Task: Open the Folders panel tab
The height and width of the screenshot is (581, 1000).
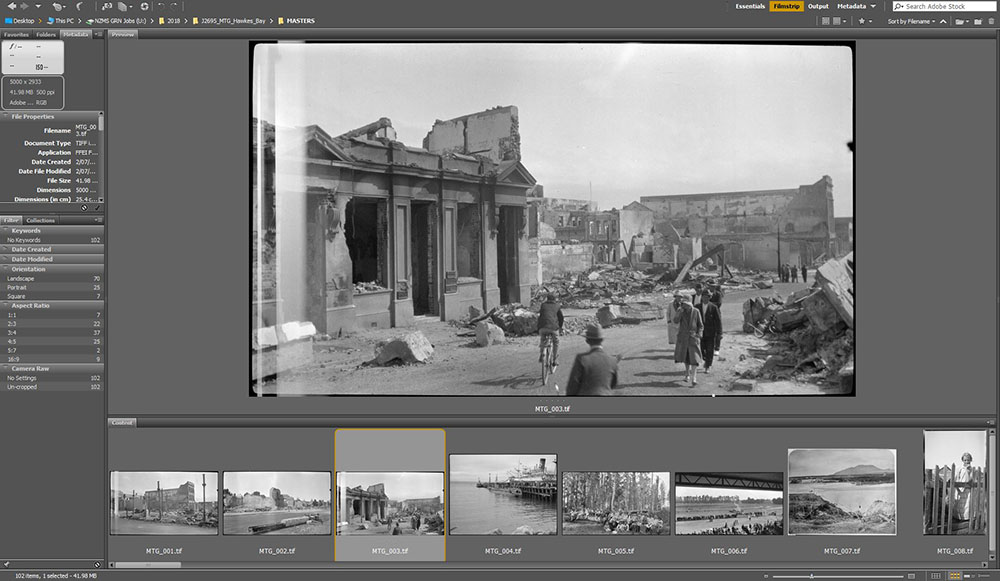Action: click(x=46, y=34)
